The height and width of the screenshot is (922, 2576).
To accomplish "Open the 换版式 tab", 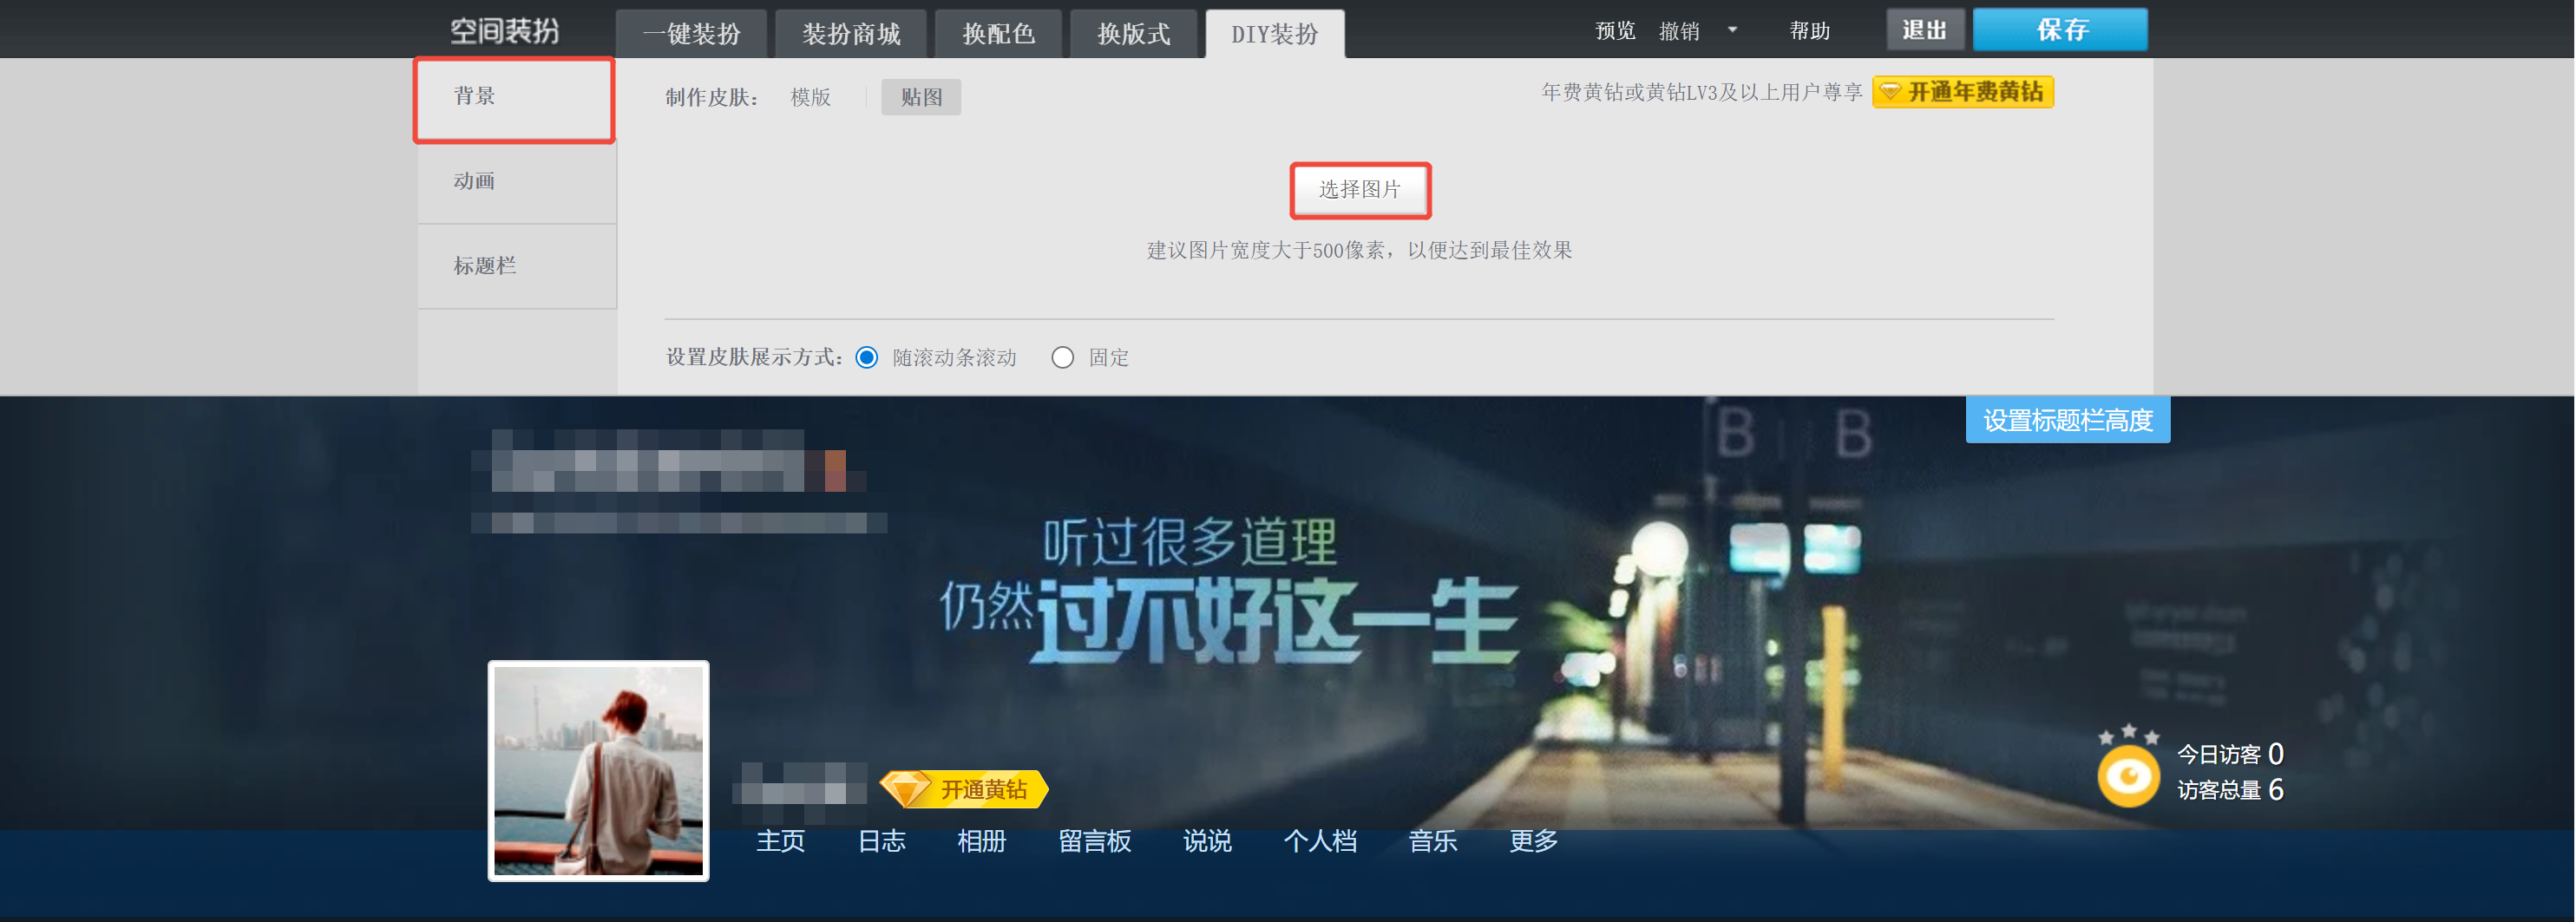I will 1133,34.
